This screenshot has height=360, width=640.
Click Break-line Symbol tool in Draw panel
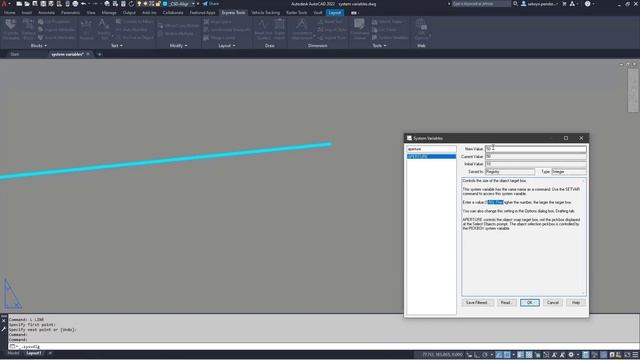[263, 29]
